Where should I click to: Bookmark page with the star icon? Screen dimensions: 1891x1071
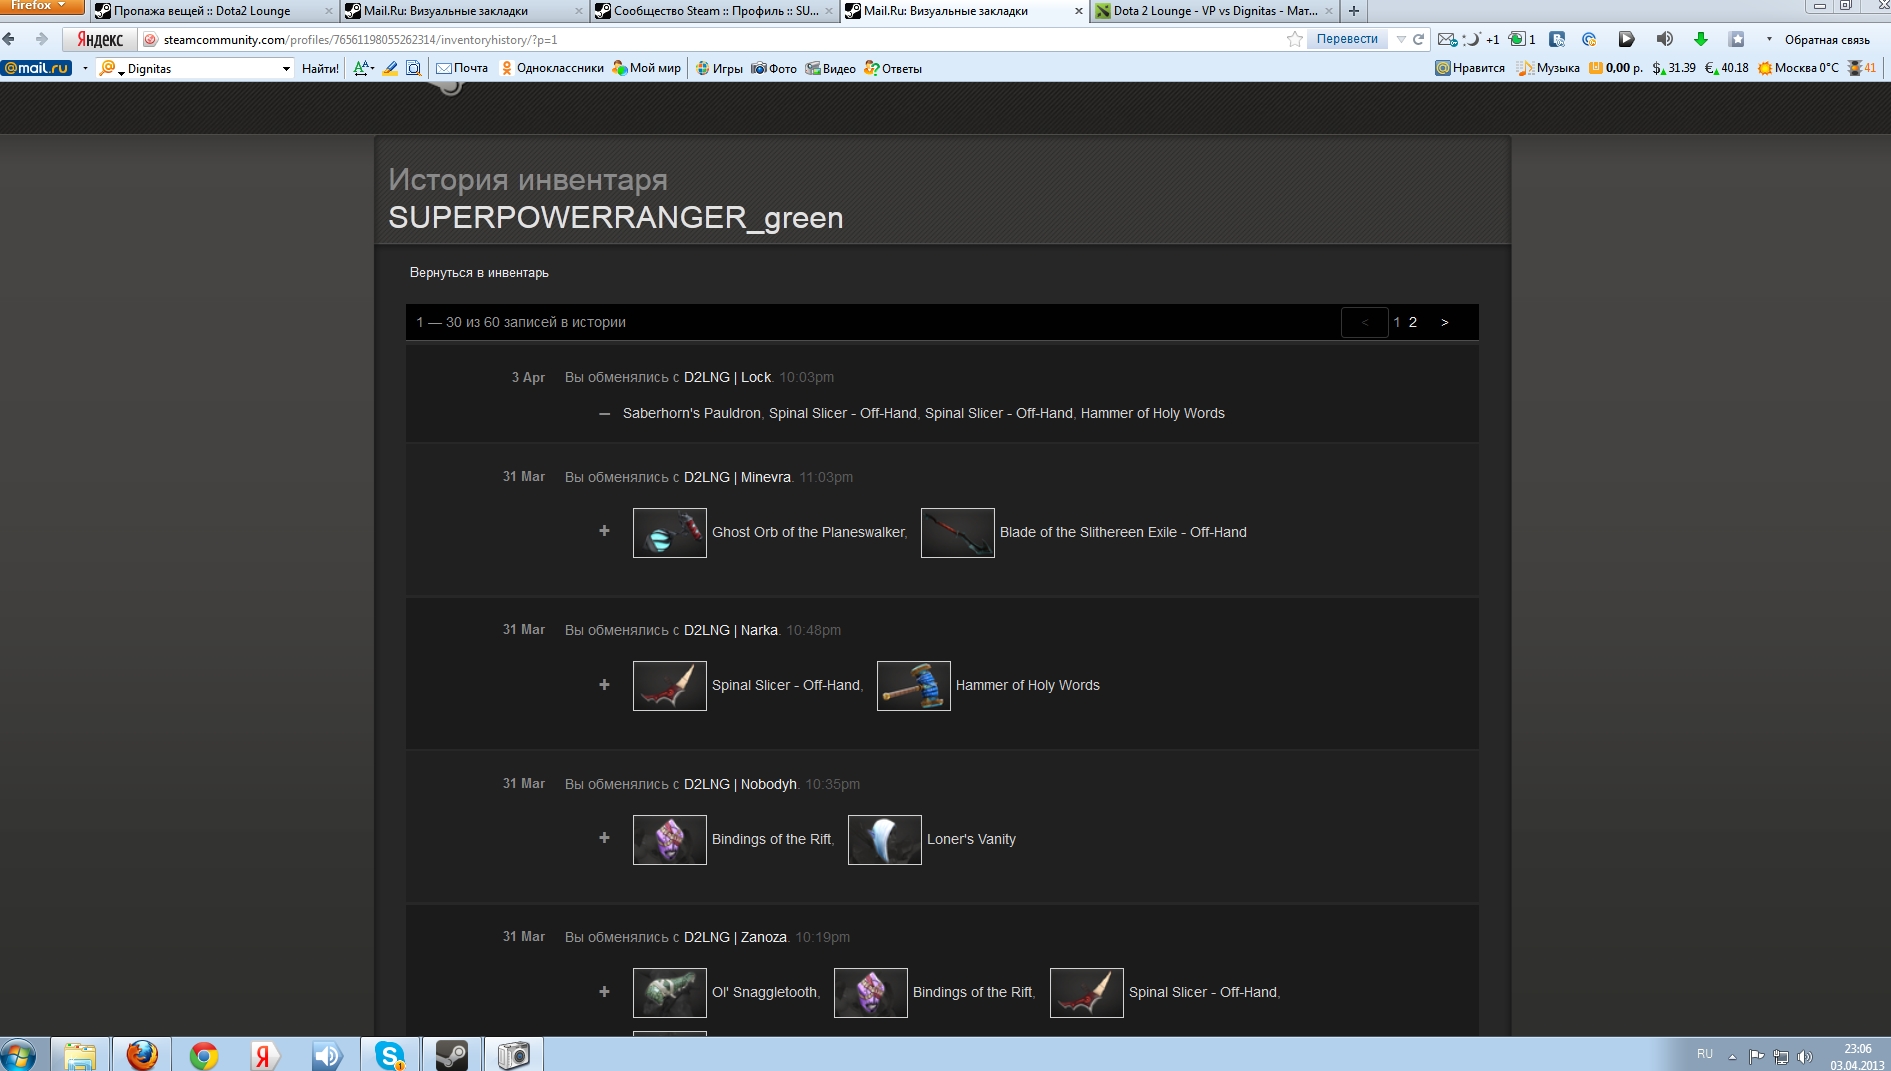tap(1295, 39)
